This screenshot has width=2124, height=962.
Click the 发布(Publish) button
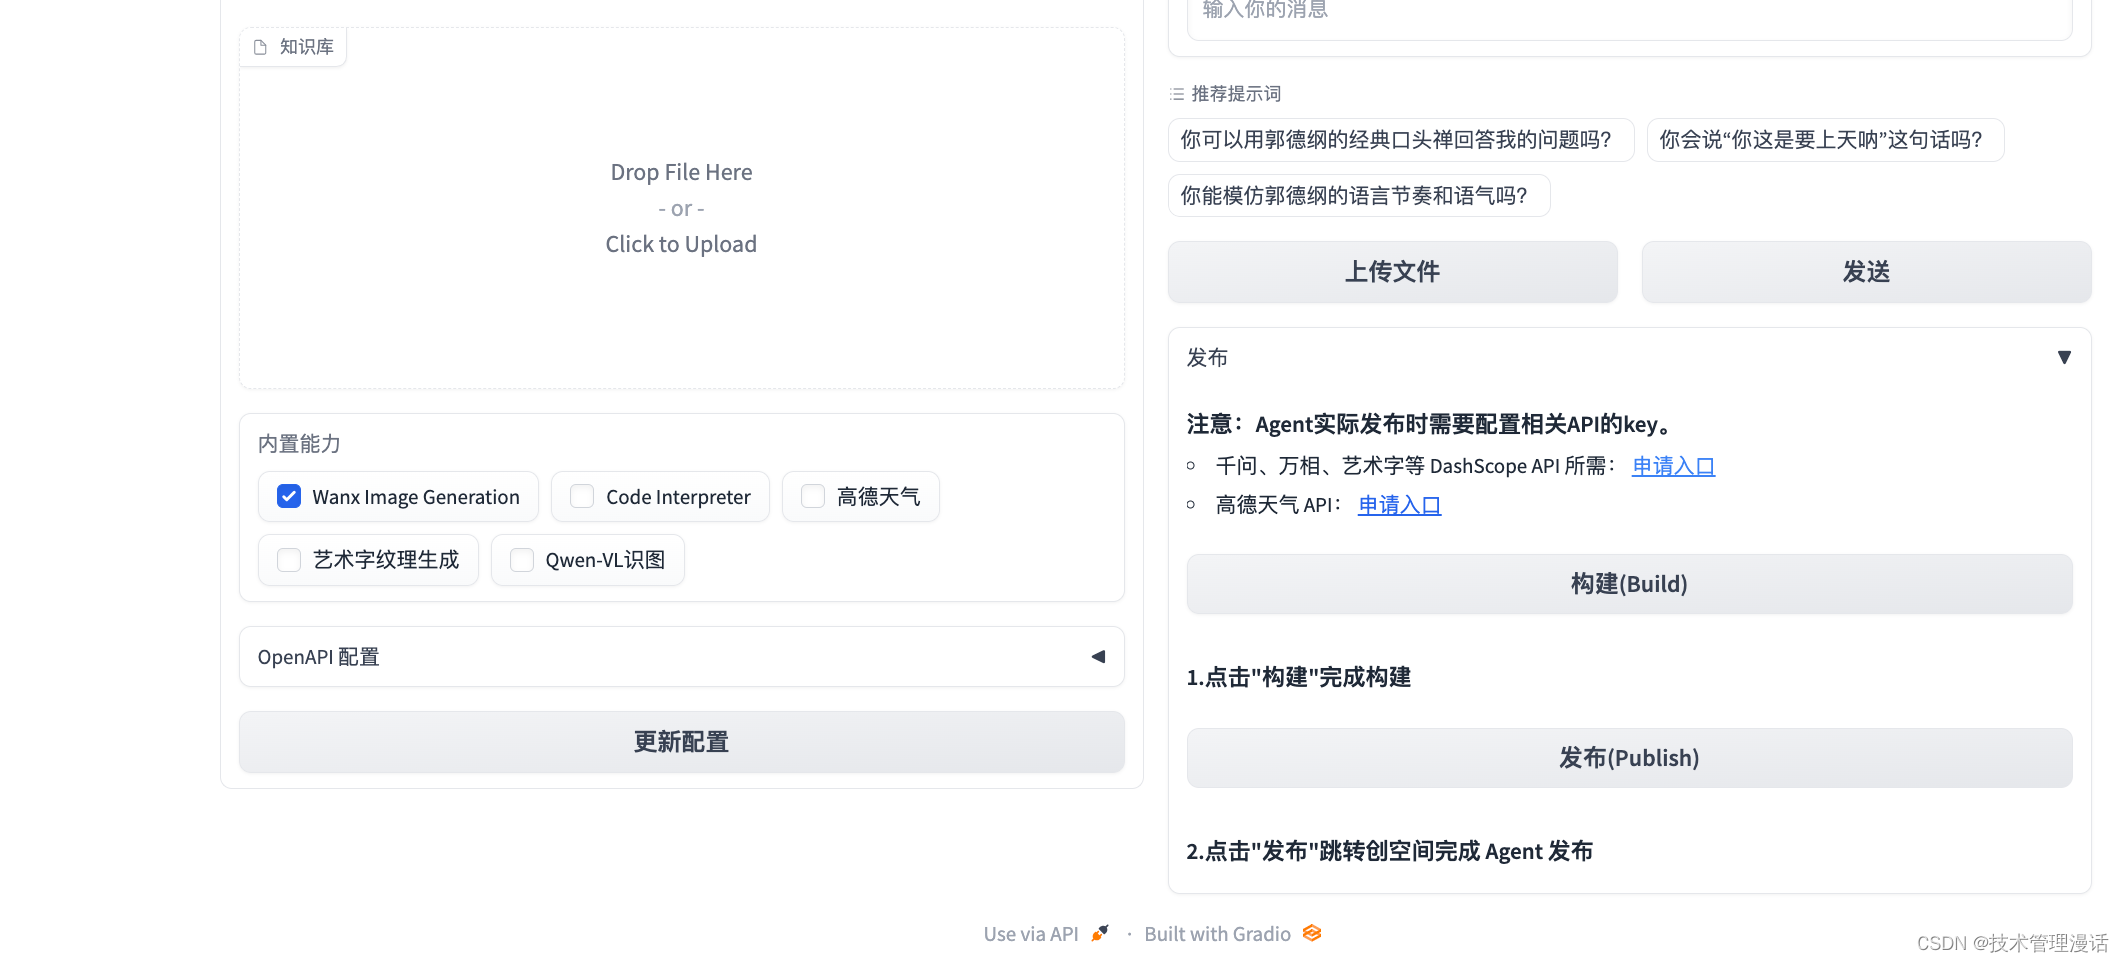[x=1629, y=757]
